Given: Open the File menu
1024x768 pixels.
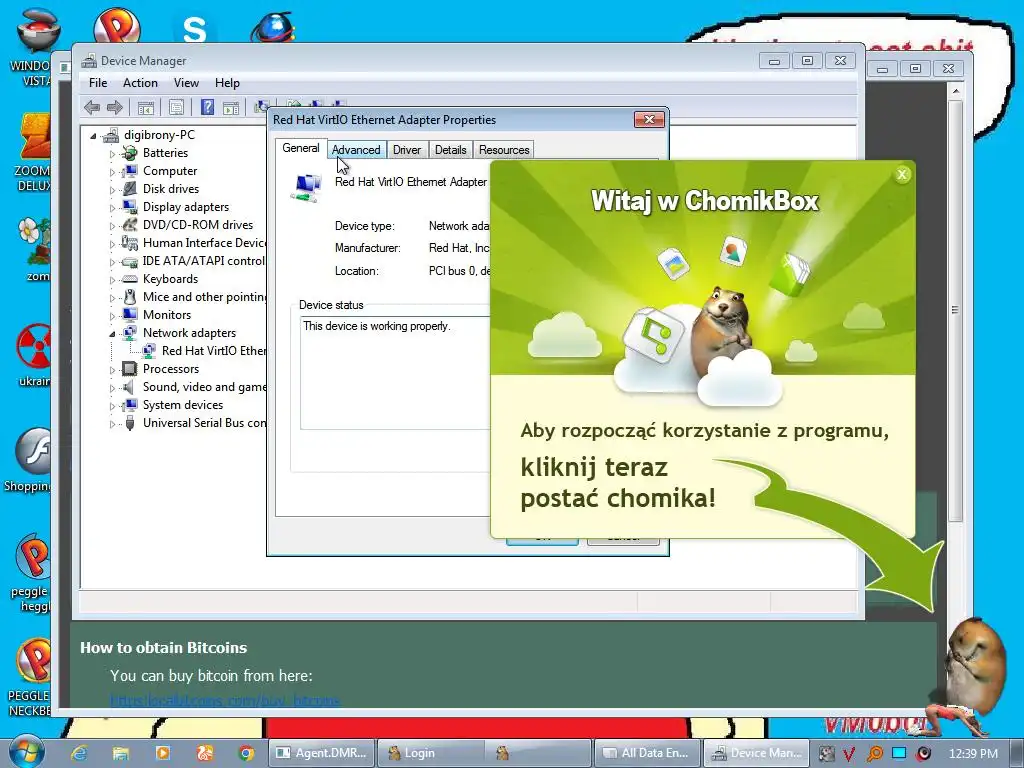Looking at the screenshot, I should [x=98, y=83].
